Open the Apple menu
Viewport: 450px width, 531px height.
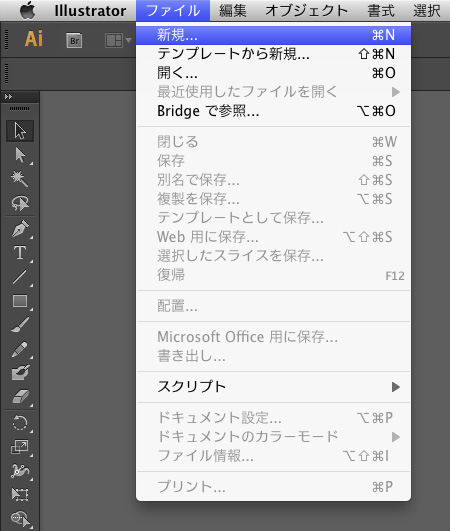[x=27, y=10]
